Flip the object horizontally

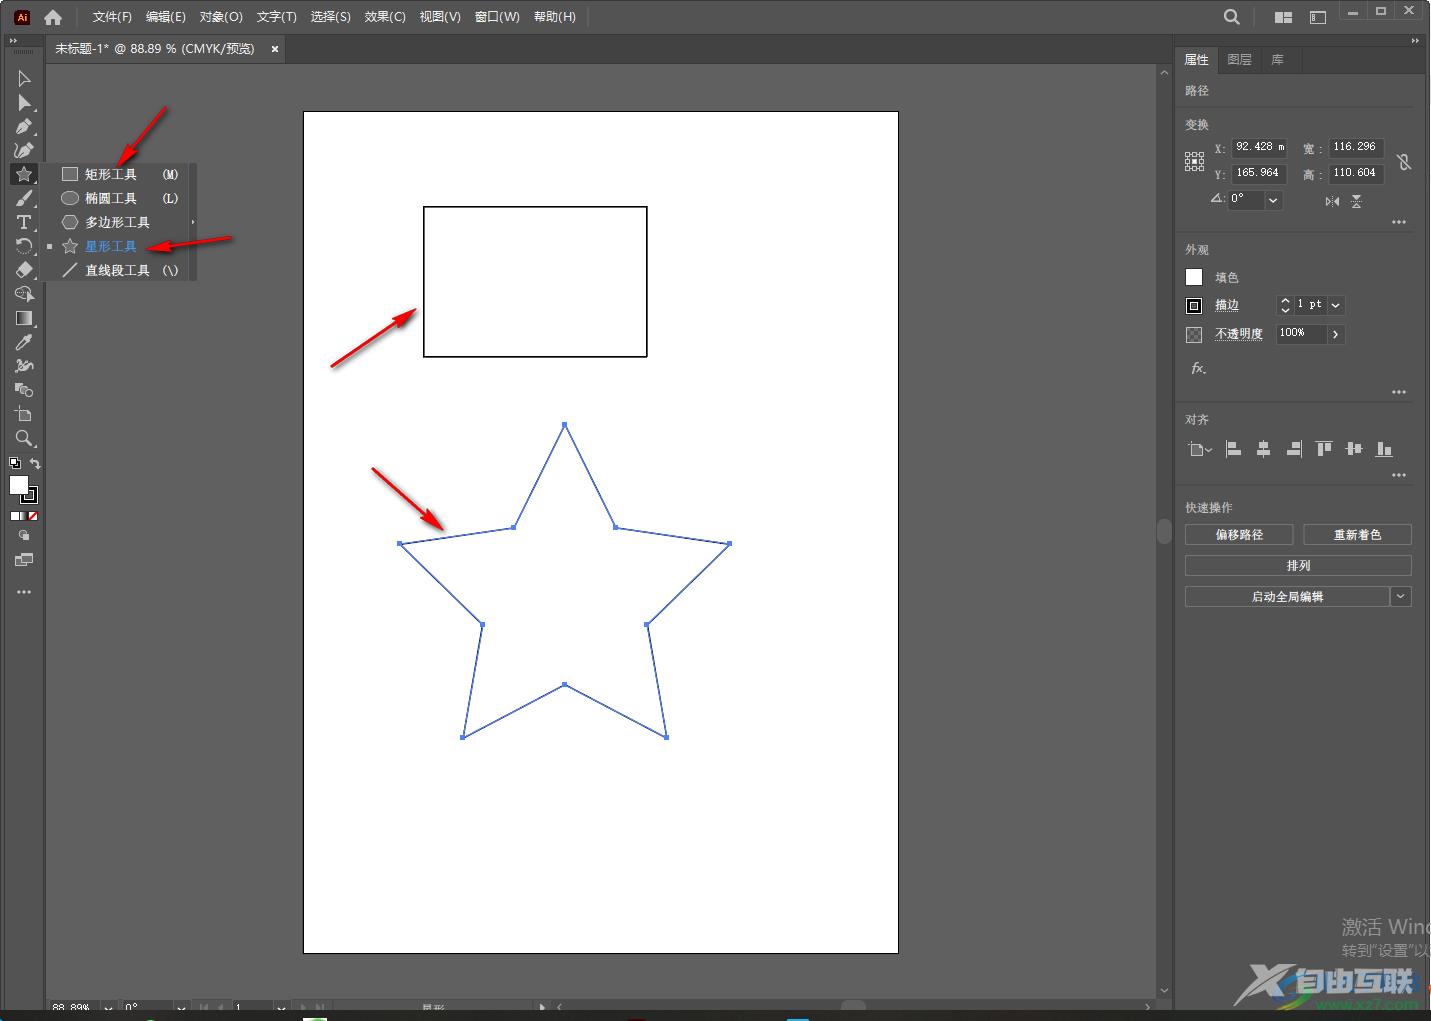[1332, 201]
